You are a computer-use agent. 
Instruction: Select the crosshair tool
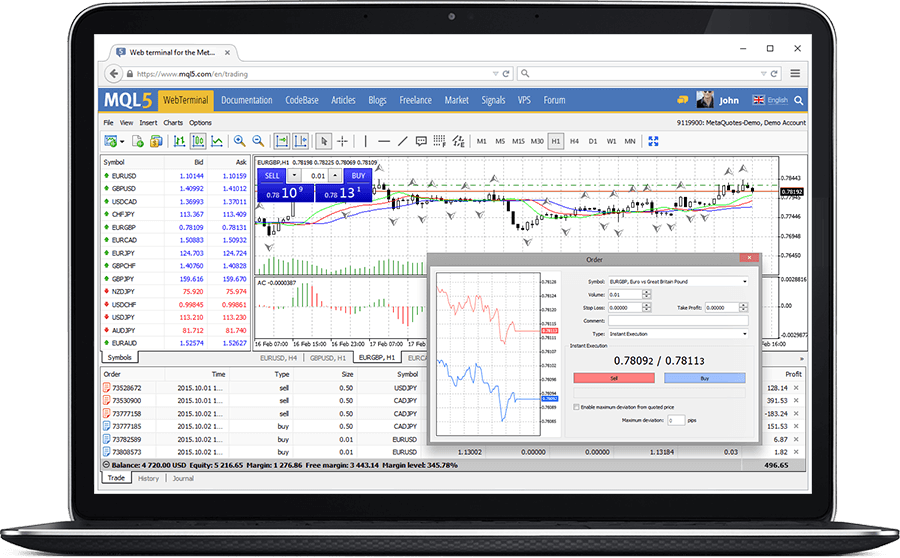pyautogui.click(x=343, y=141)
